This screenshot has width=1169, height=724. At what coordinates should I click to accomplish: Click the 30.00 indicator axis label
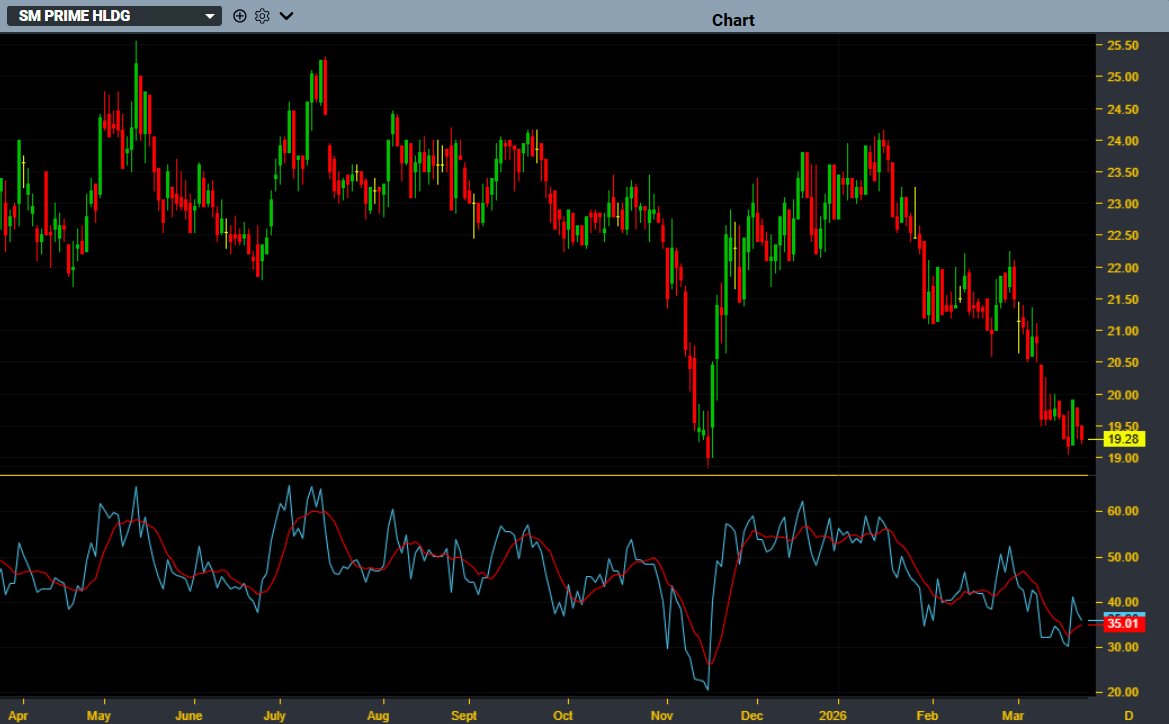[1122, 647]
